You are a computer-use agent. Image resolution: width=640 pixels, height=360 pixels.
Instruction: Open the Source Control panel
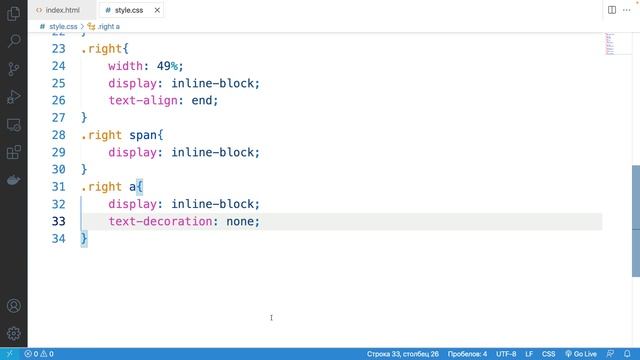tap(13, 69)
